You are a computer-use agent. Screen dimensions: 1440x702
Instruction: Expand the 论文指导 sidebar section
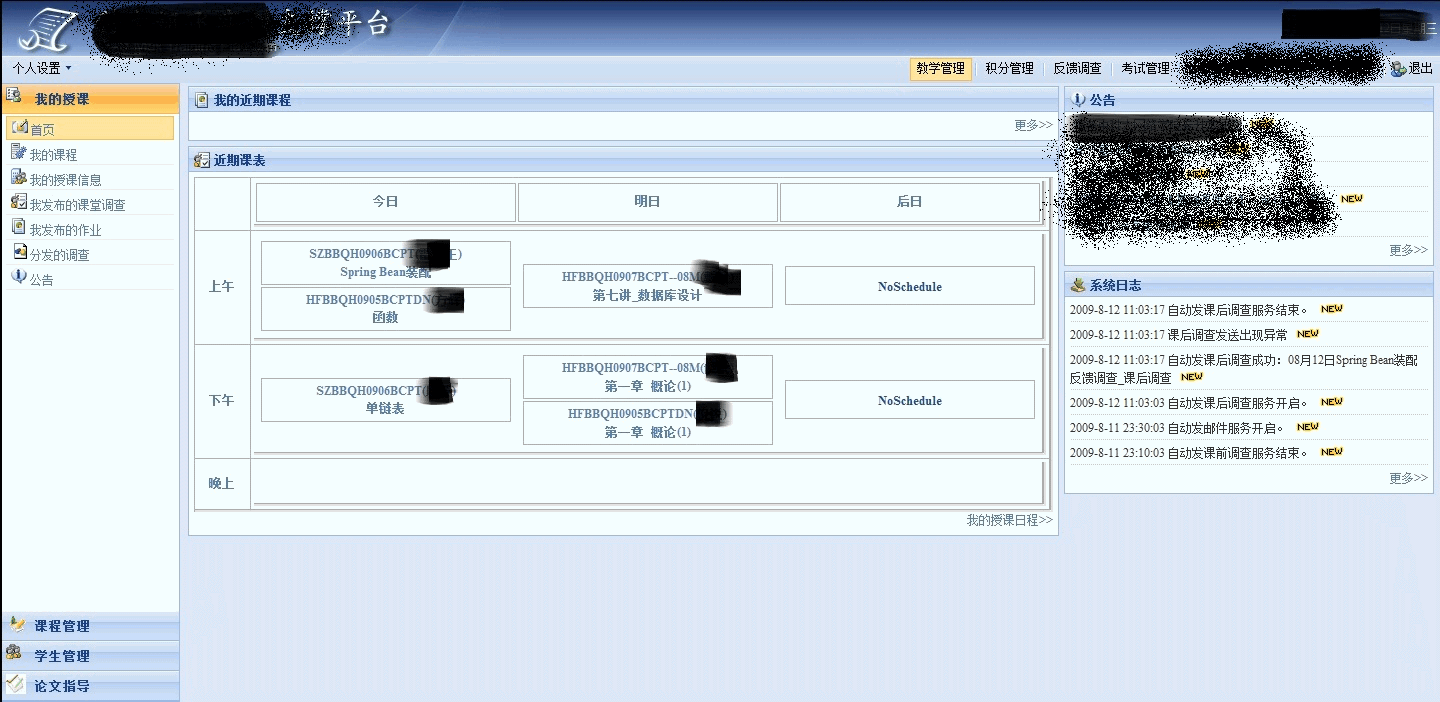(x=90, y=686)
